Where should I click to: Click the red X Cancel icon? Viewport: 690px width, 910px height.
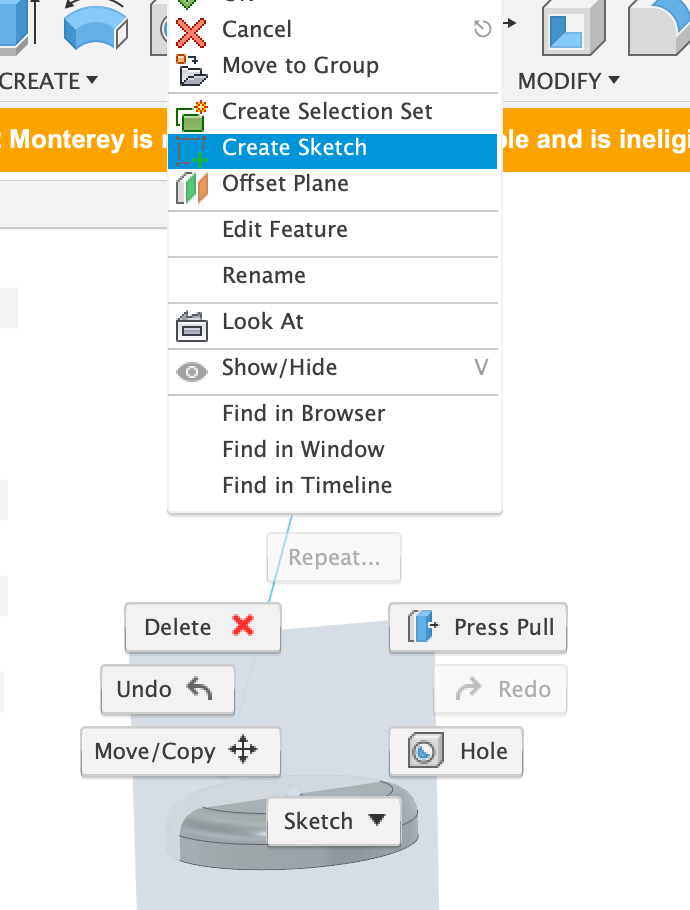pos(191,32)
